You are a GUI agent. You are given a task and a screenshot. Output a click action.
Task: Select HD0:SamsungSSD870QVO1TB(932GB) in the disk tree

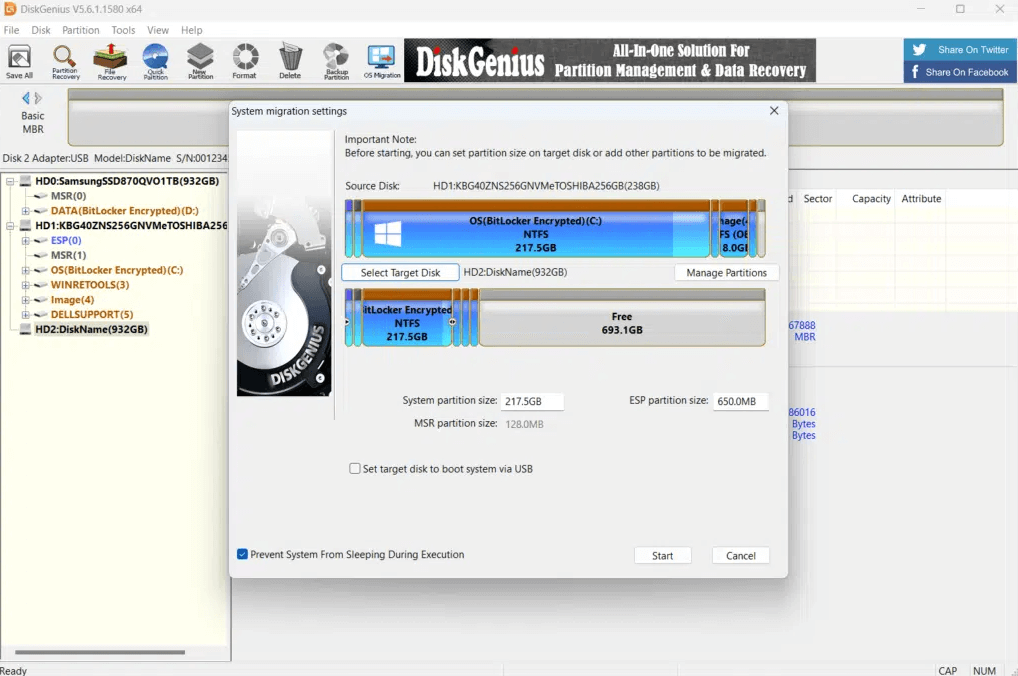(127, 181)
